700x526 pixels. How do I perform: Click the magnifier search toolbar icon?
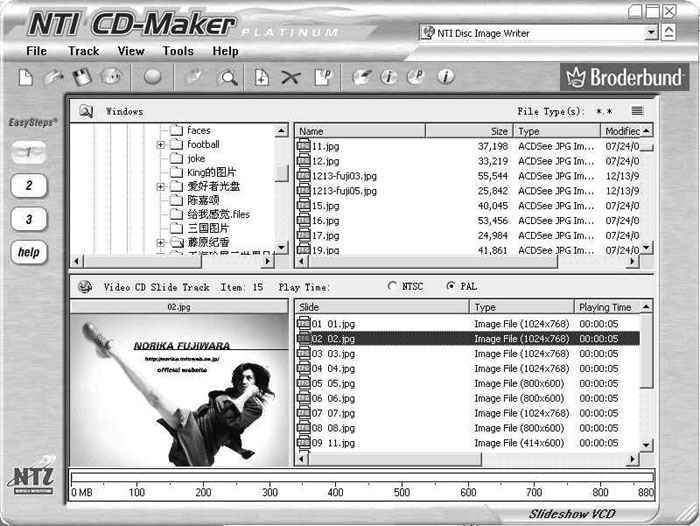[229, 77]
